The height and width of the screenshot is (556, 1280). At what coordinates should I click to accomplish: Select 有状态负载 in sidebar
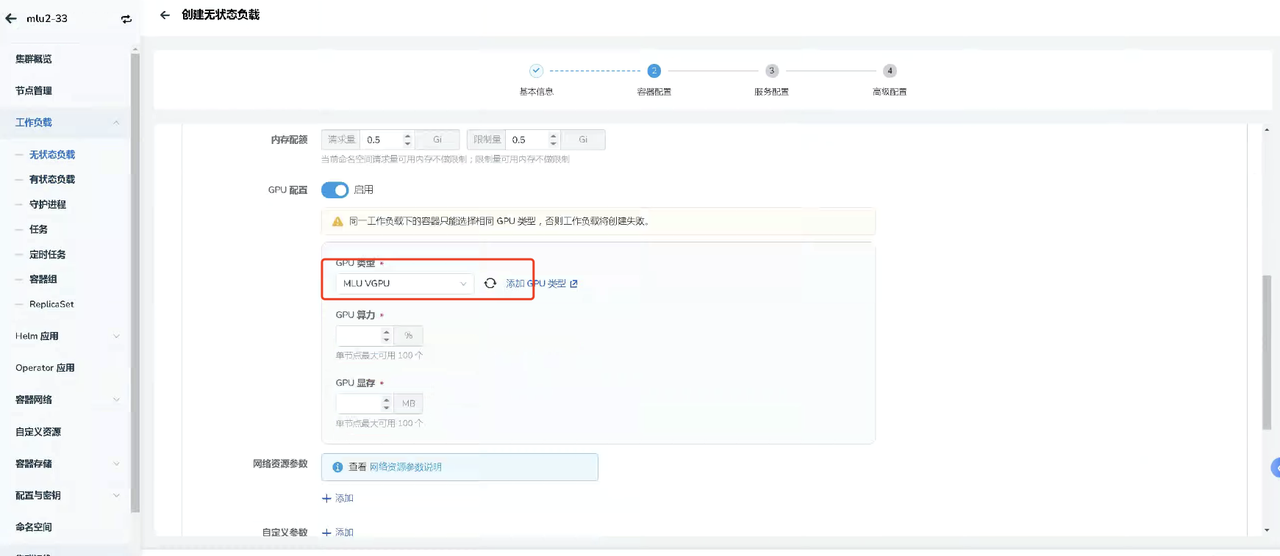pyautogui.click(x=52, y=180)
